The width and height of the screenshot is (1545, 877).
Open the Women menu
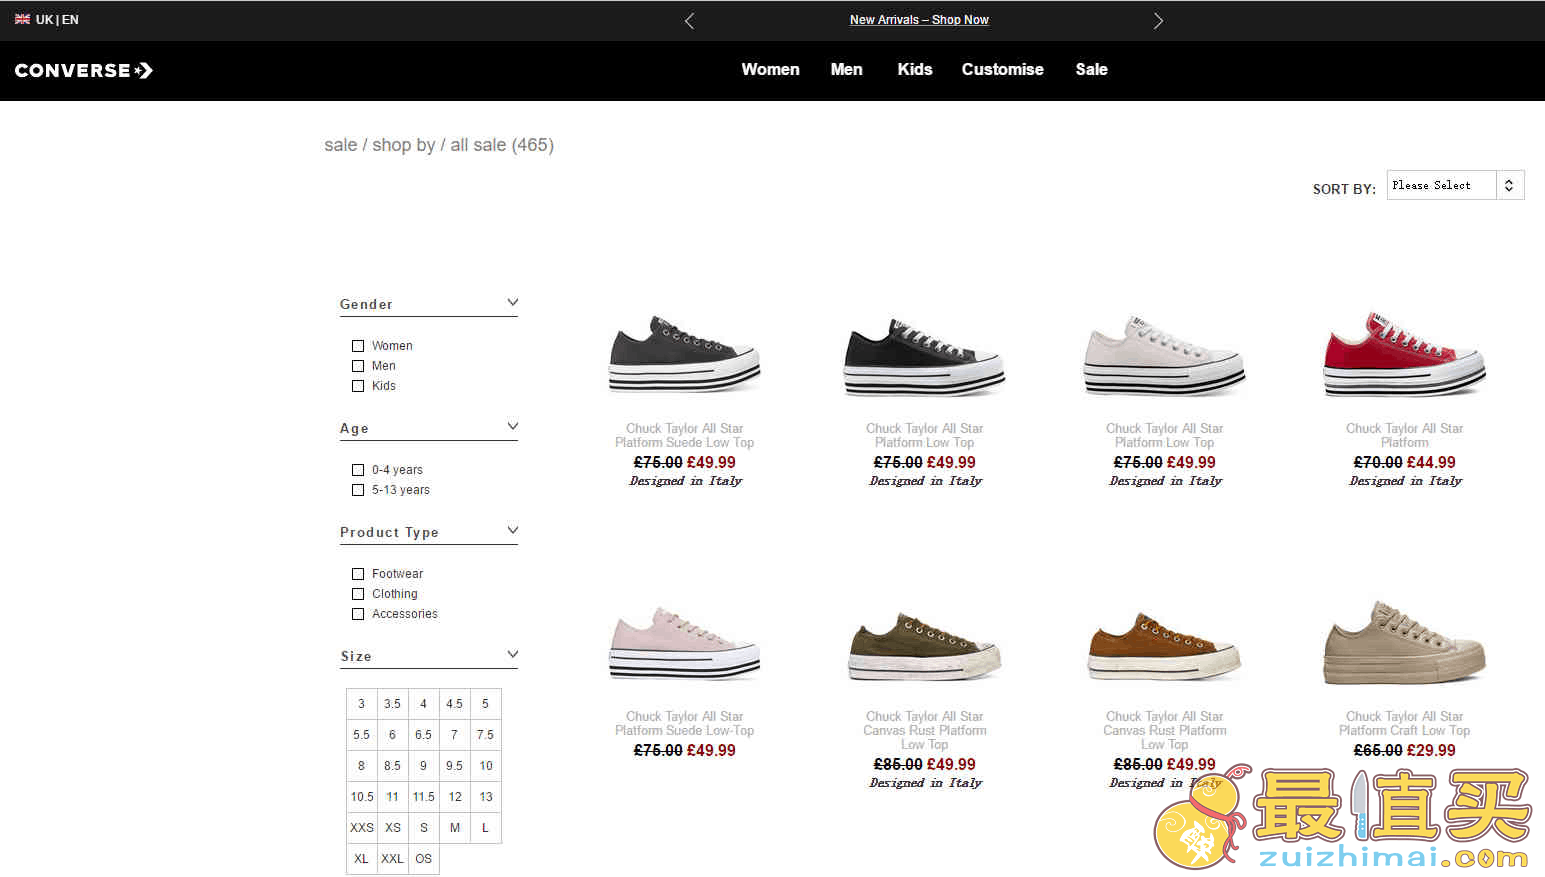(x=770, y=69)
